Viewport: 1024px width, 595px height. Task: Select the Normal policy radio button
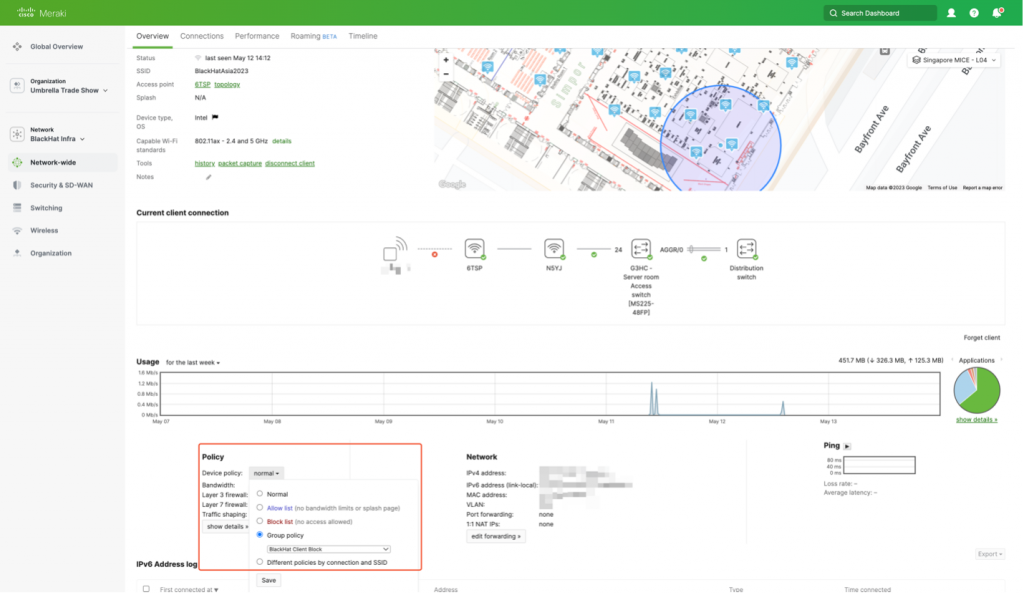(260, 494)
